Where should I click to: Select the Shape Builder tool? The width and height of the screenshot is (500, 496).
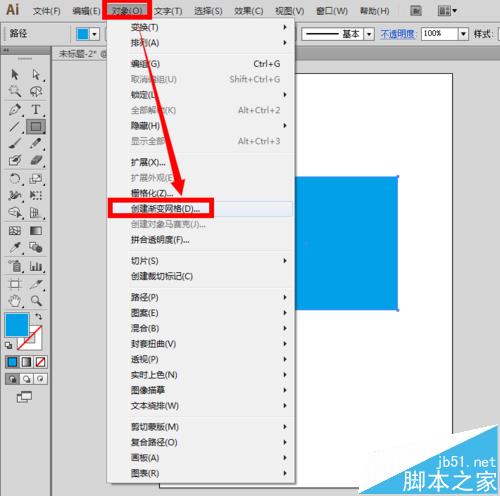[x=15, y=213]
